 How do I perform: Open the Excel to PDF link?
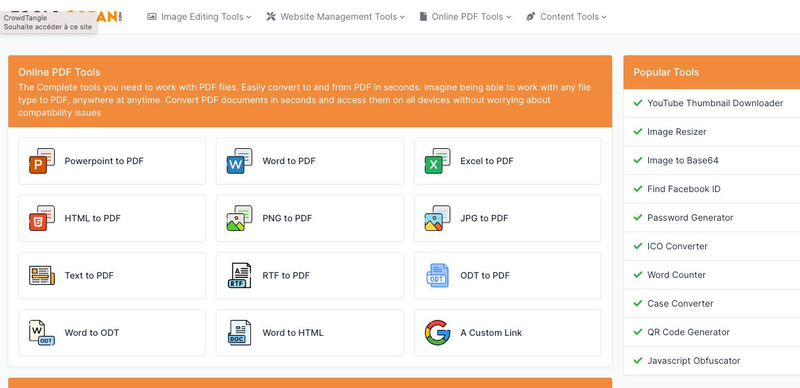487,161
